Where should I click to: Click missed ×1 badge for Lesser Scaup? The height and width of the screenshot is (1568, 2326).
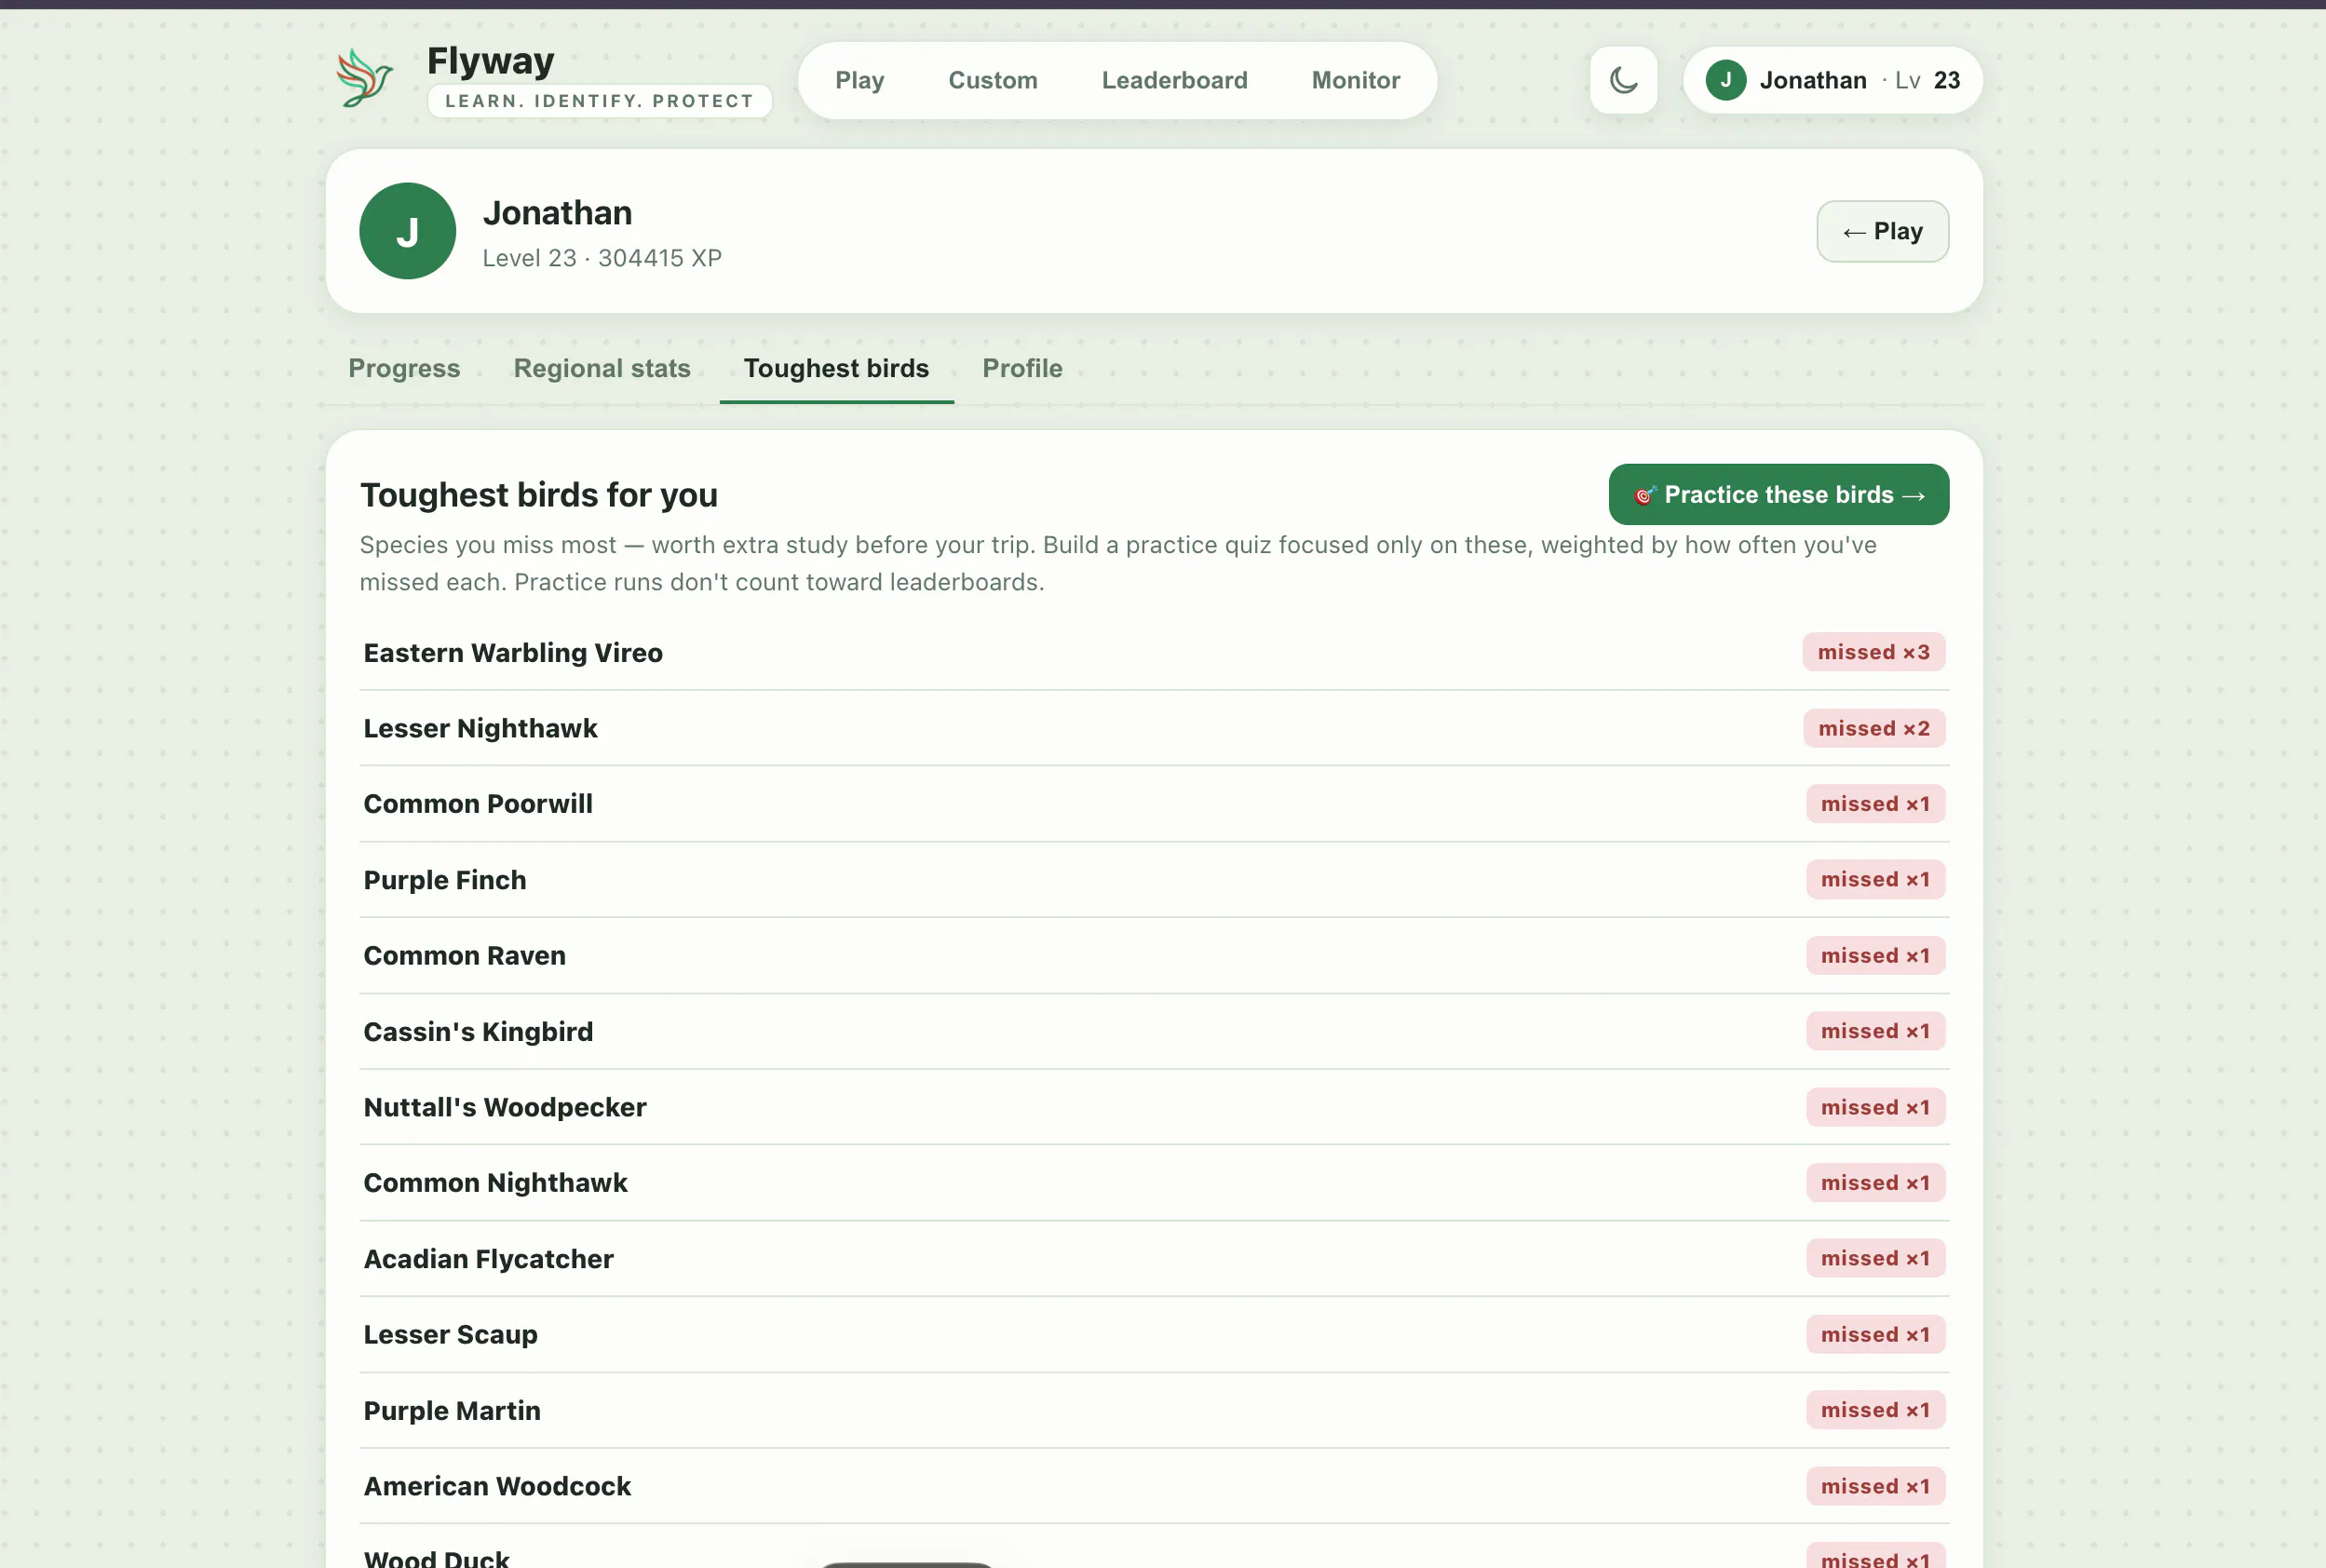pos(1875,1334)
